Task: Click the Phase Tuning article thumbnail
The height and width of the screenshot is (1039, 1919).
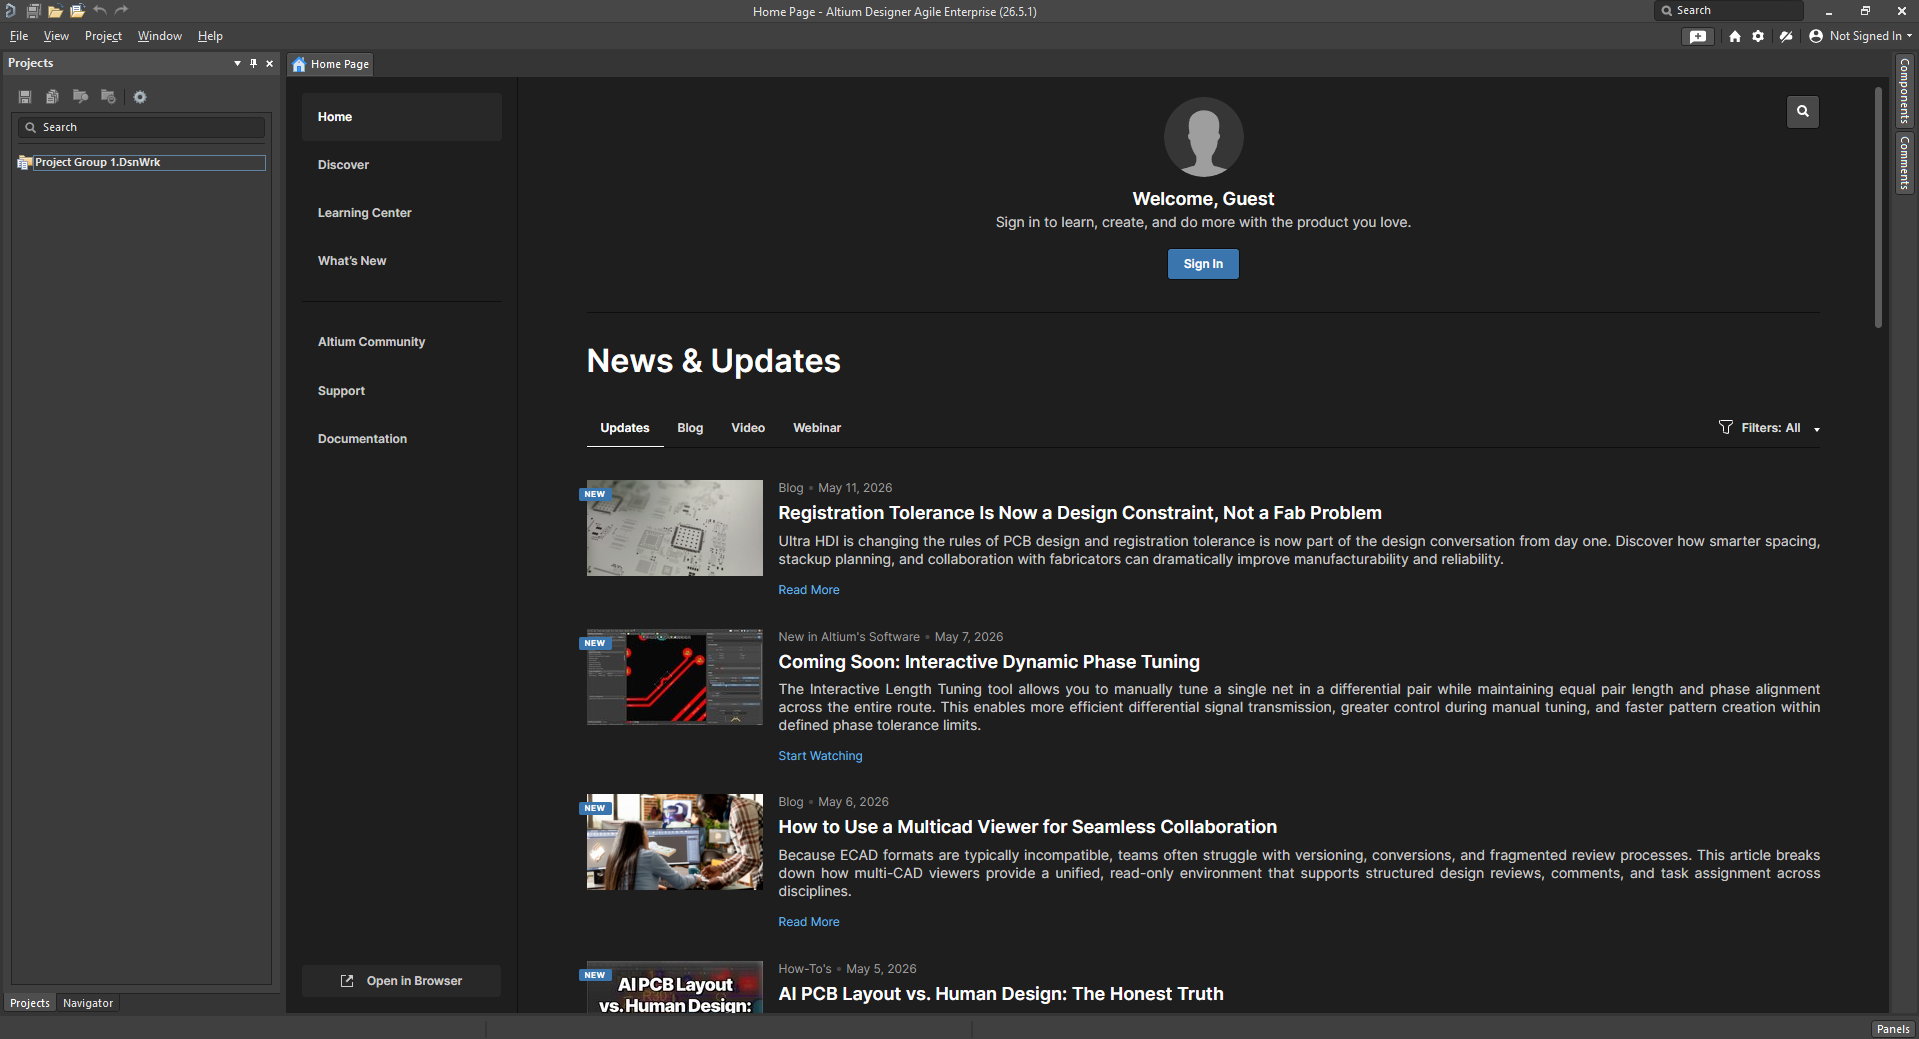Action: 675,677
